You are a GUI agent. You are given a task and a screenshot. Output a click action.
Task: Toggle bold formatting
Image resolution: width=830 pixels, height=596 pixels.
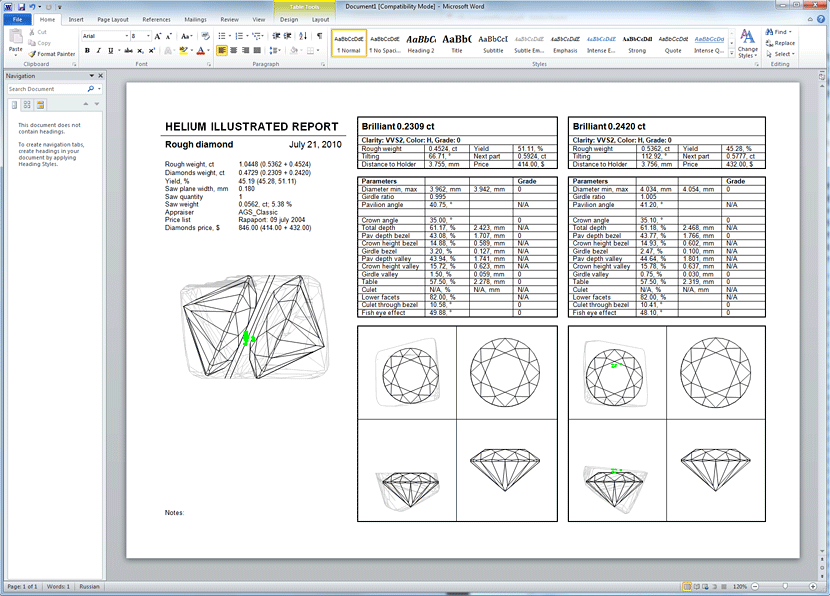point(87,50)
